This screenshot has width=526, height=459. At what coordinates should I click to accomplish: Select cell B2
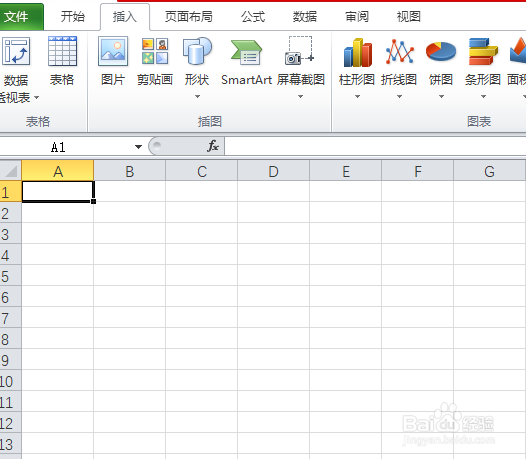coord(129,212)
